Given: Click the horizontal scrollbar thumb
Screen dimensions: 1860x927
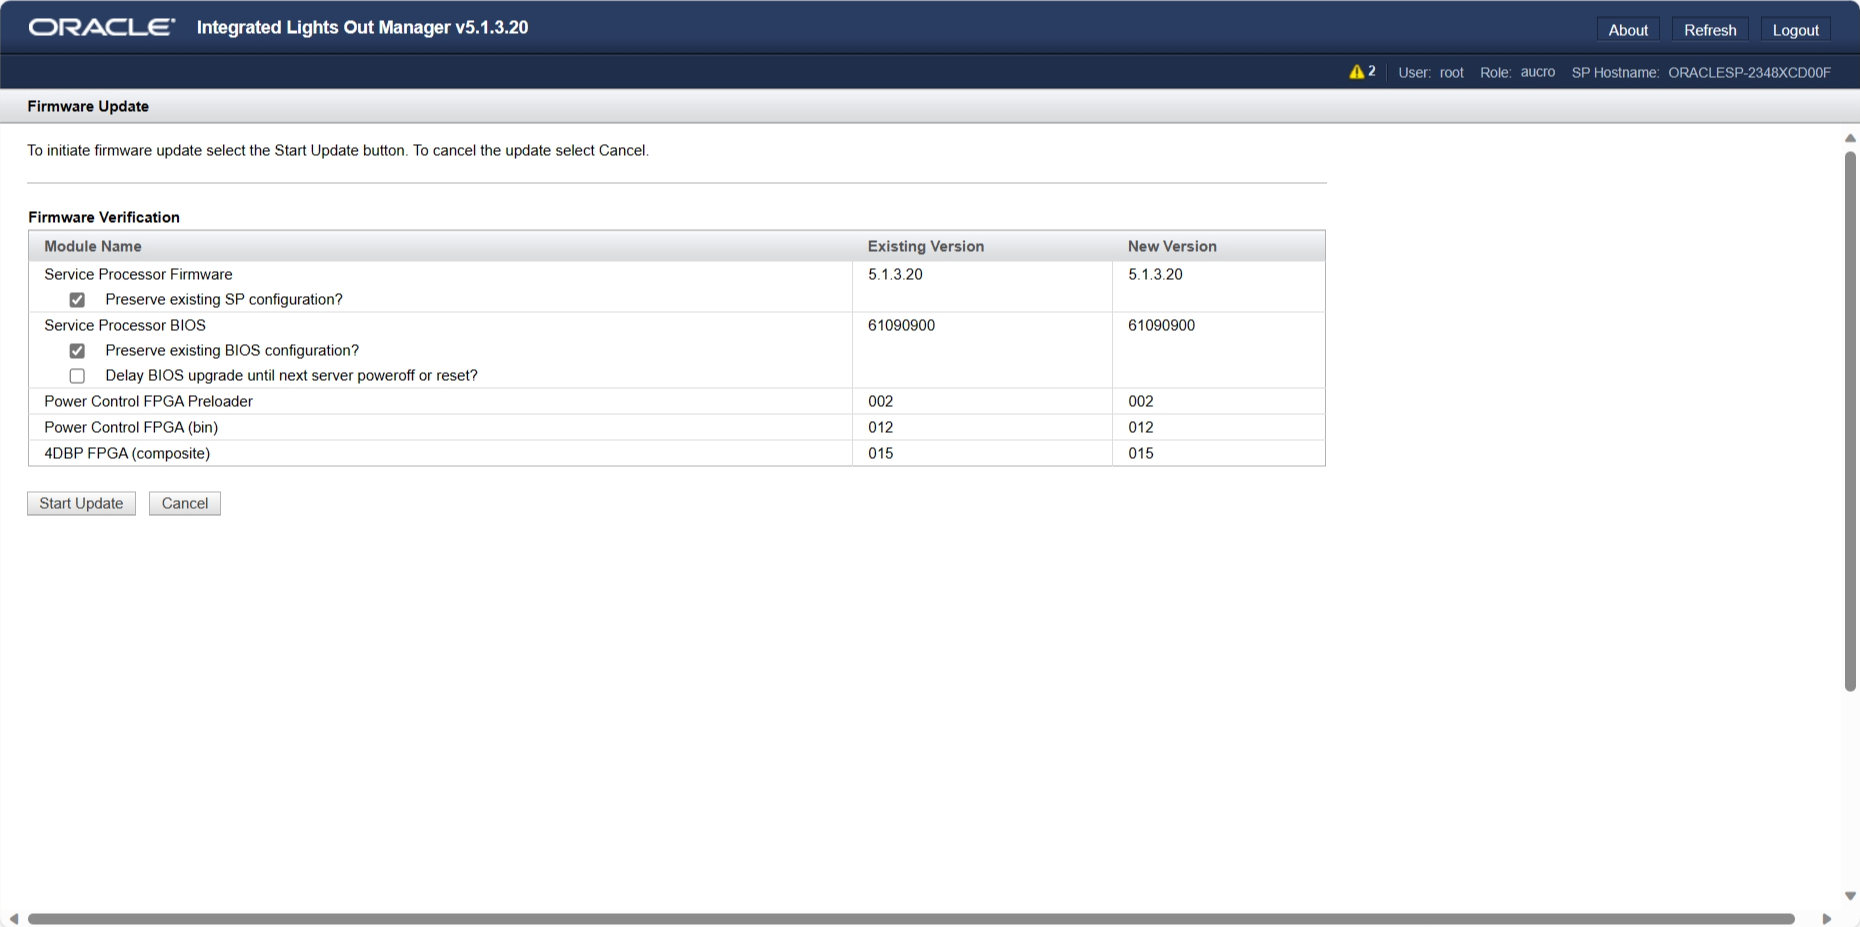Looking at the screenshot, I should coord(911,919).
